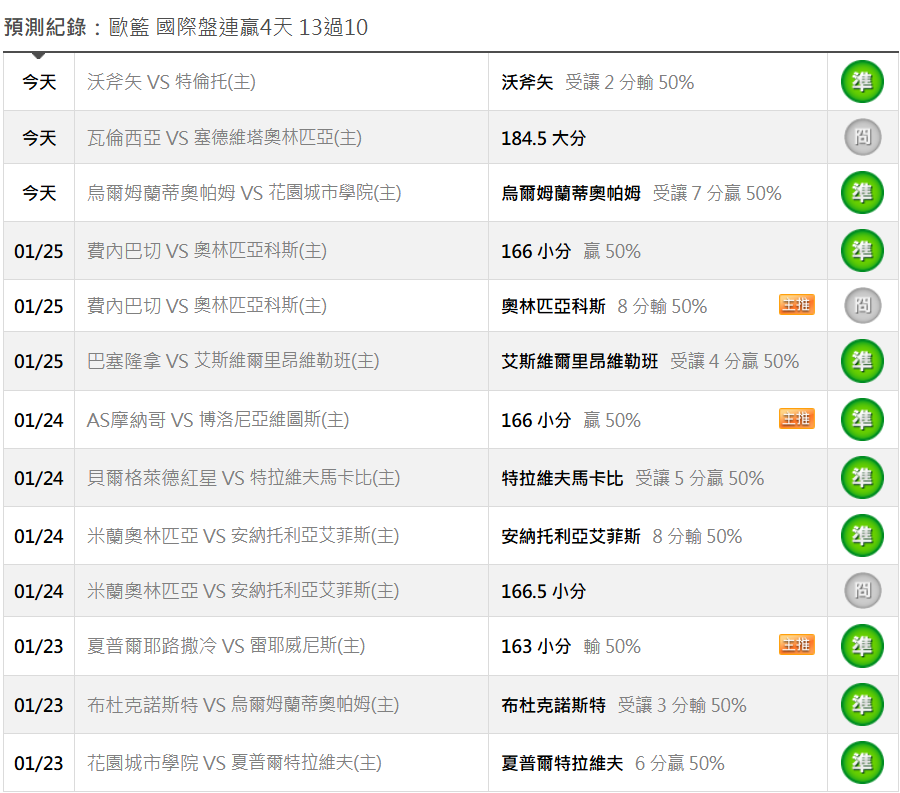Click green 準 icon in AS摩納哥 VS 博洛尼亞維圖斯 row
The width and height of the screenshot is (900, 793).
[x=862, y=419]
